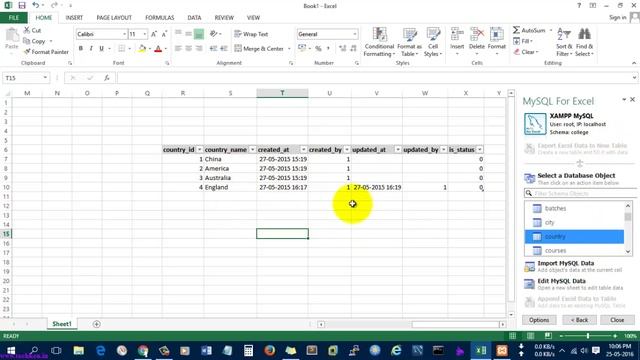Toggle Italic formatting

coord(91,49)
